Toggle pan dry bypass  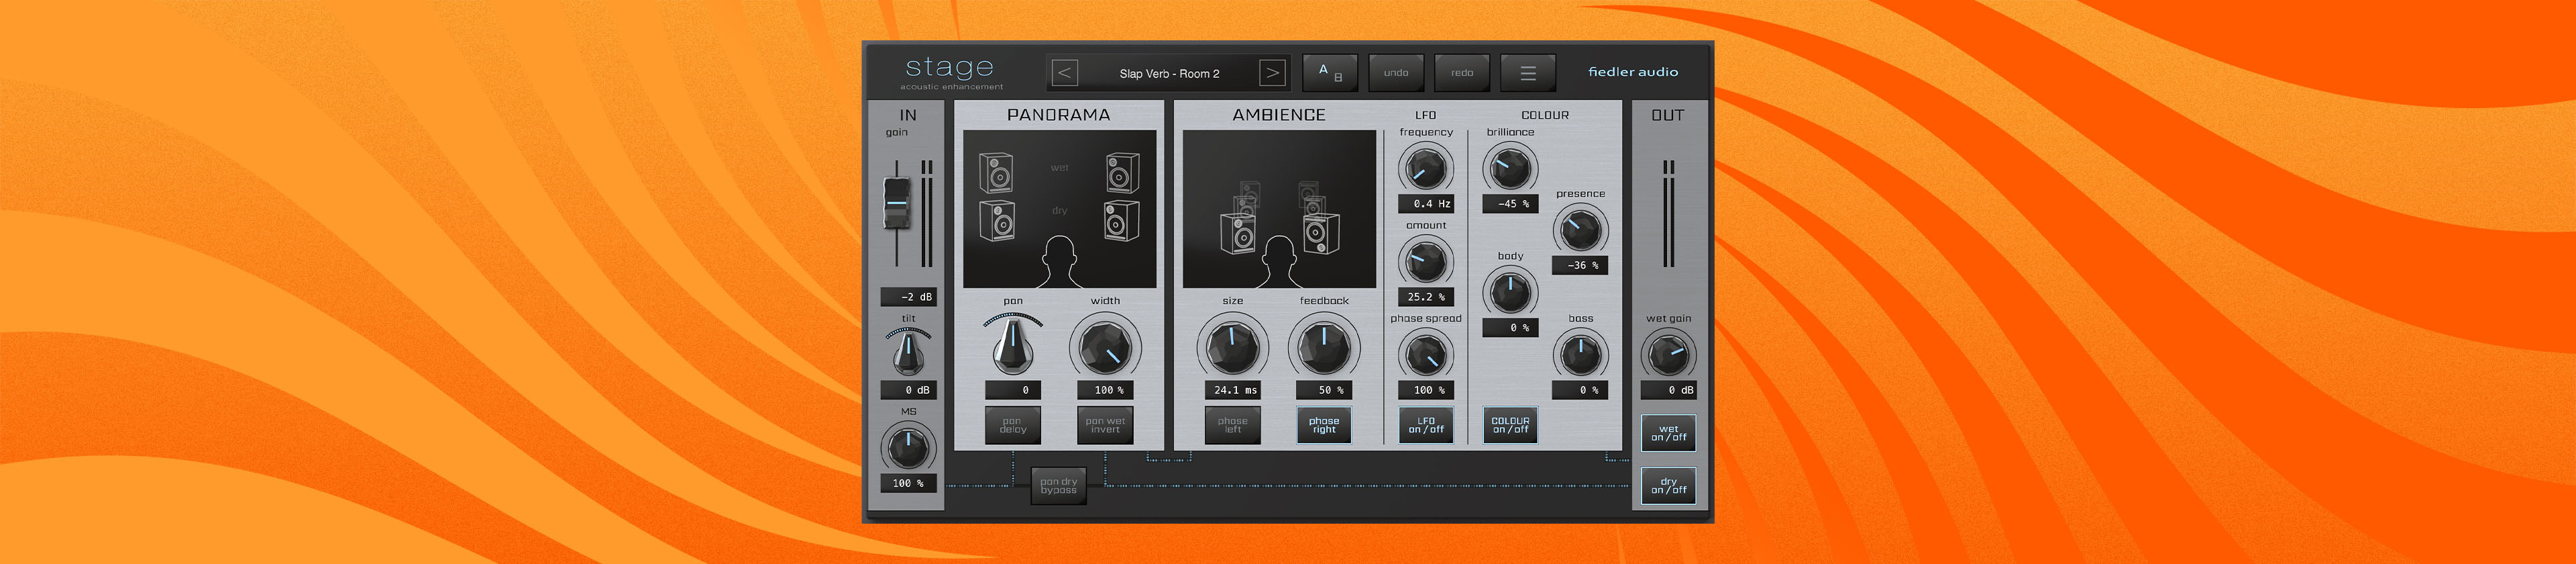click(1058, 486)
